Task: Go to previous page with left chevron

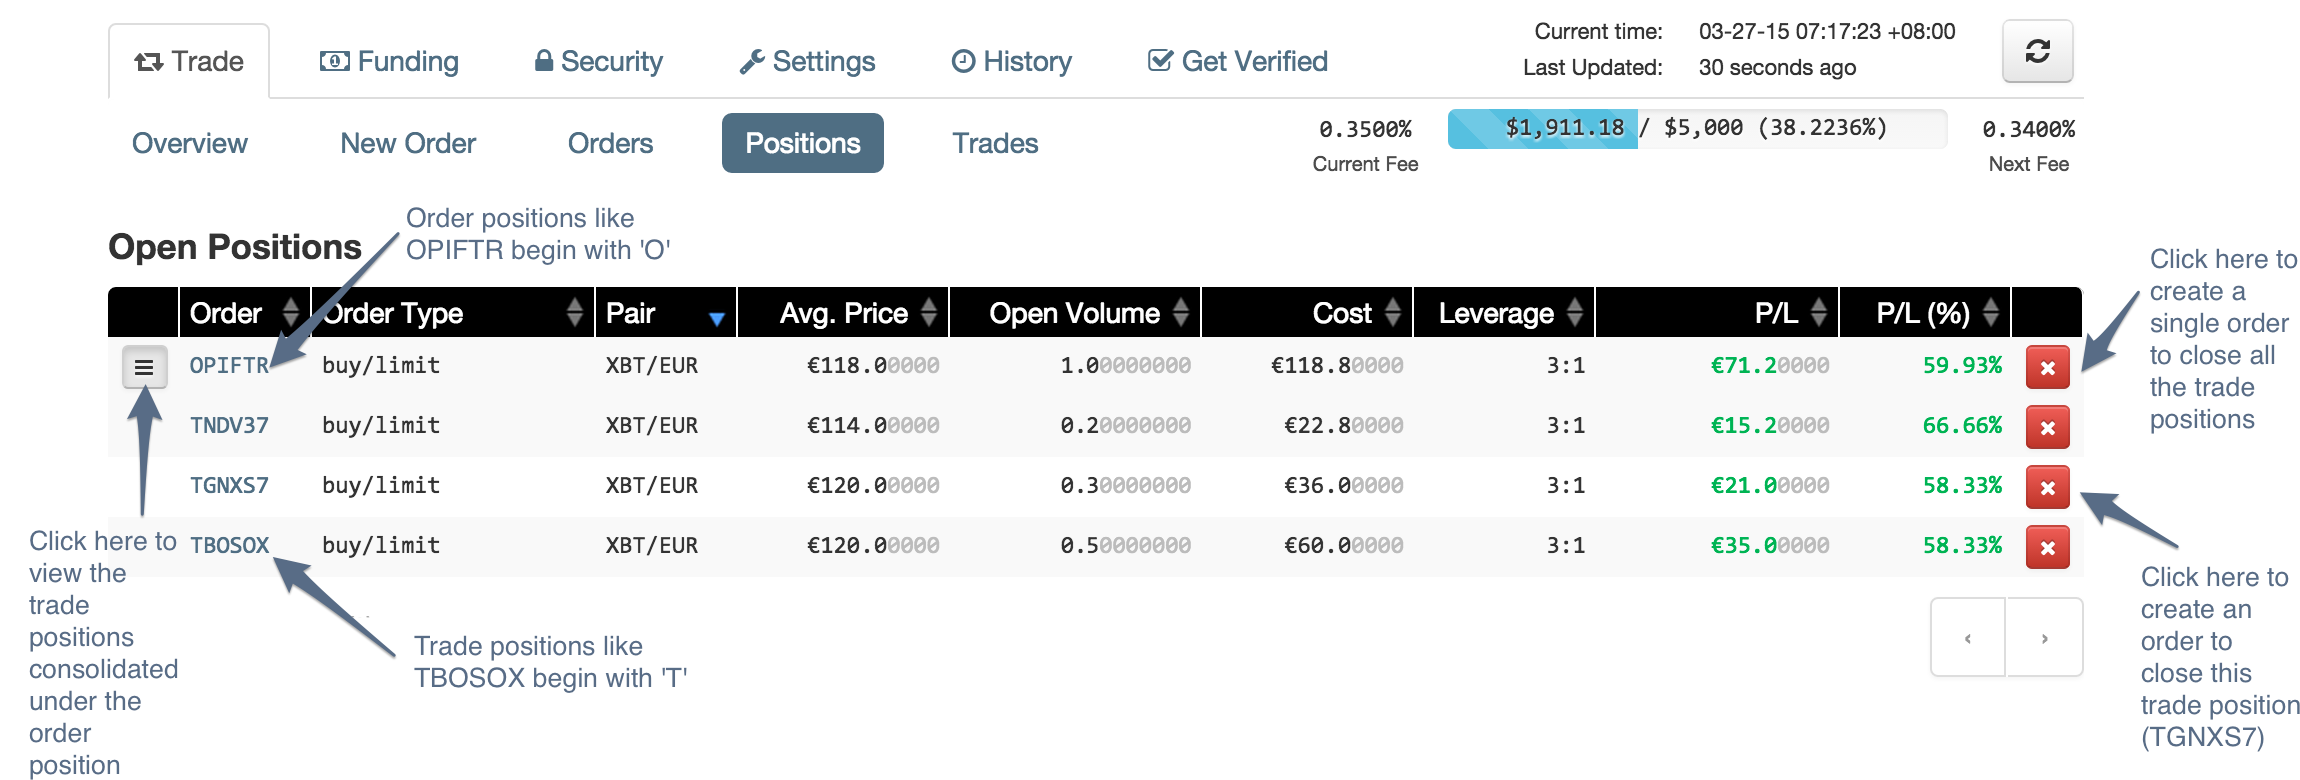Action: [x=1966, y=637]
